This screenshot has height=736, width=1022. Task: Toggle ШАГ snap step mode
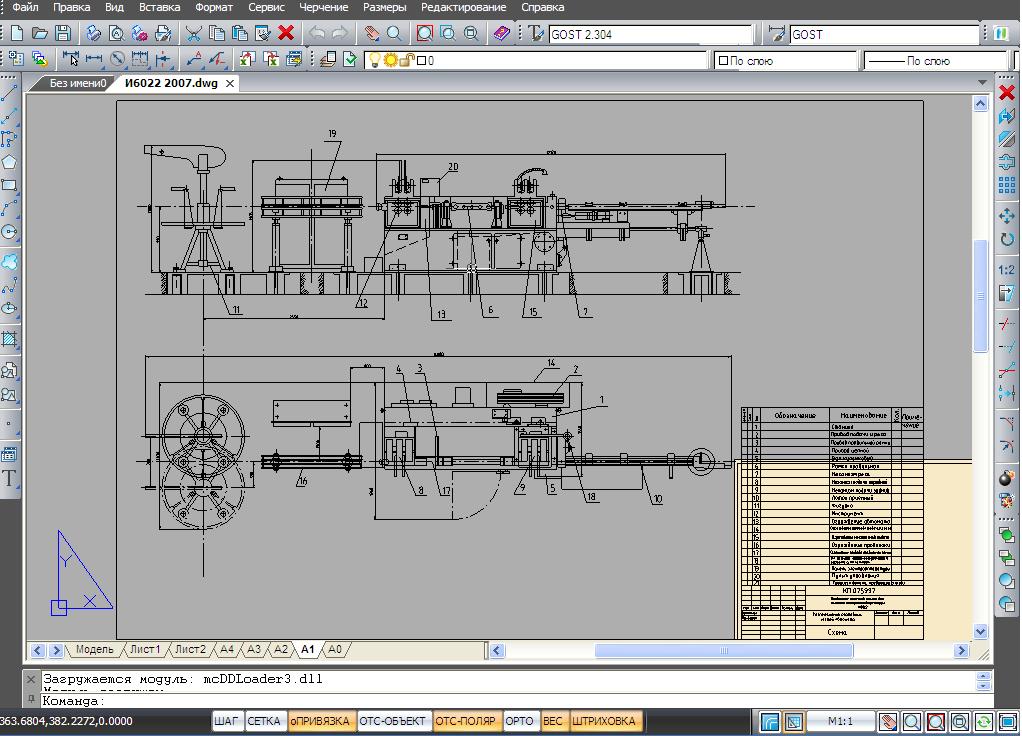(x=226, y=721)
